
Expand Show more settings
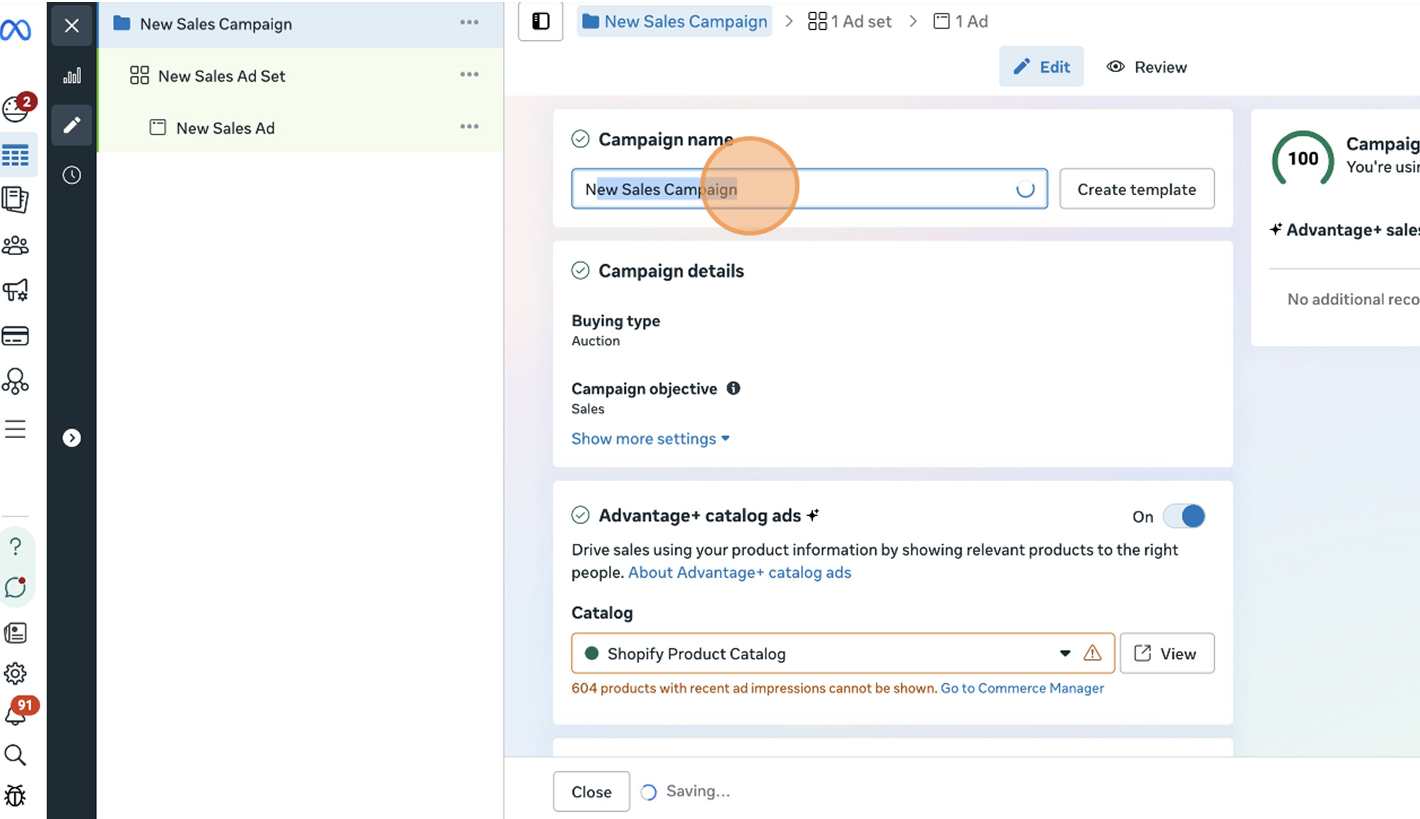pos(650,439)
